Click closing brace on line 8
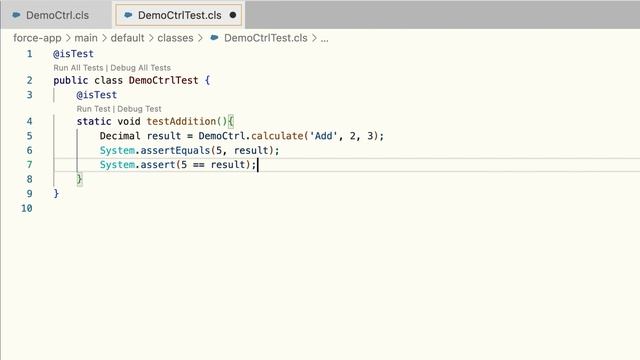Screen dimensions: 640x360 click(80, 179)
